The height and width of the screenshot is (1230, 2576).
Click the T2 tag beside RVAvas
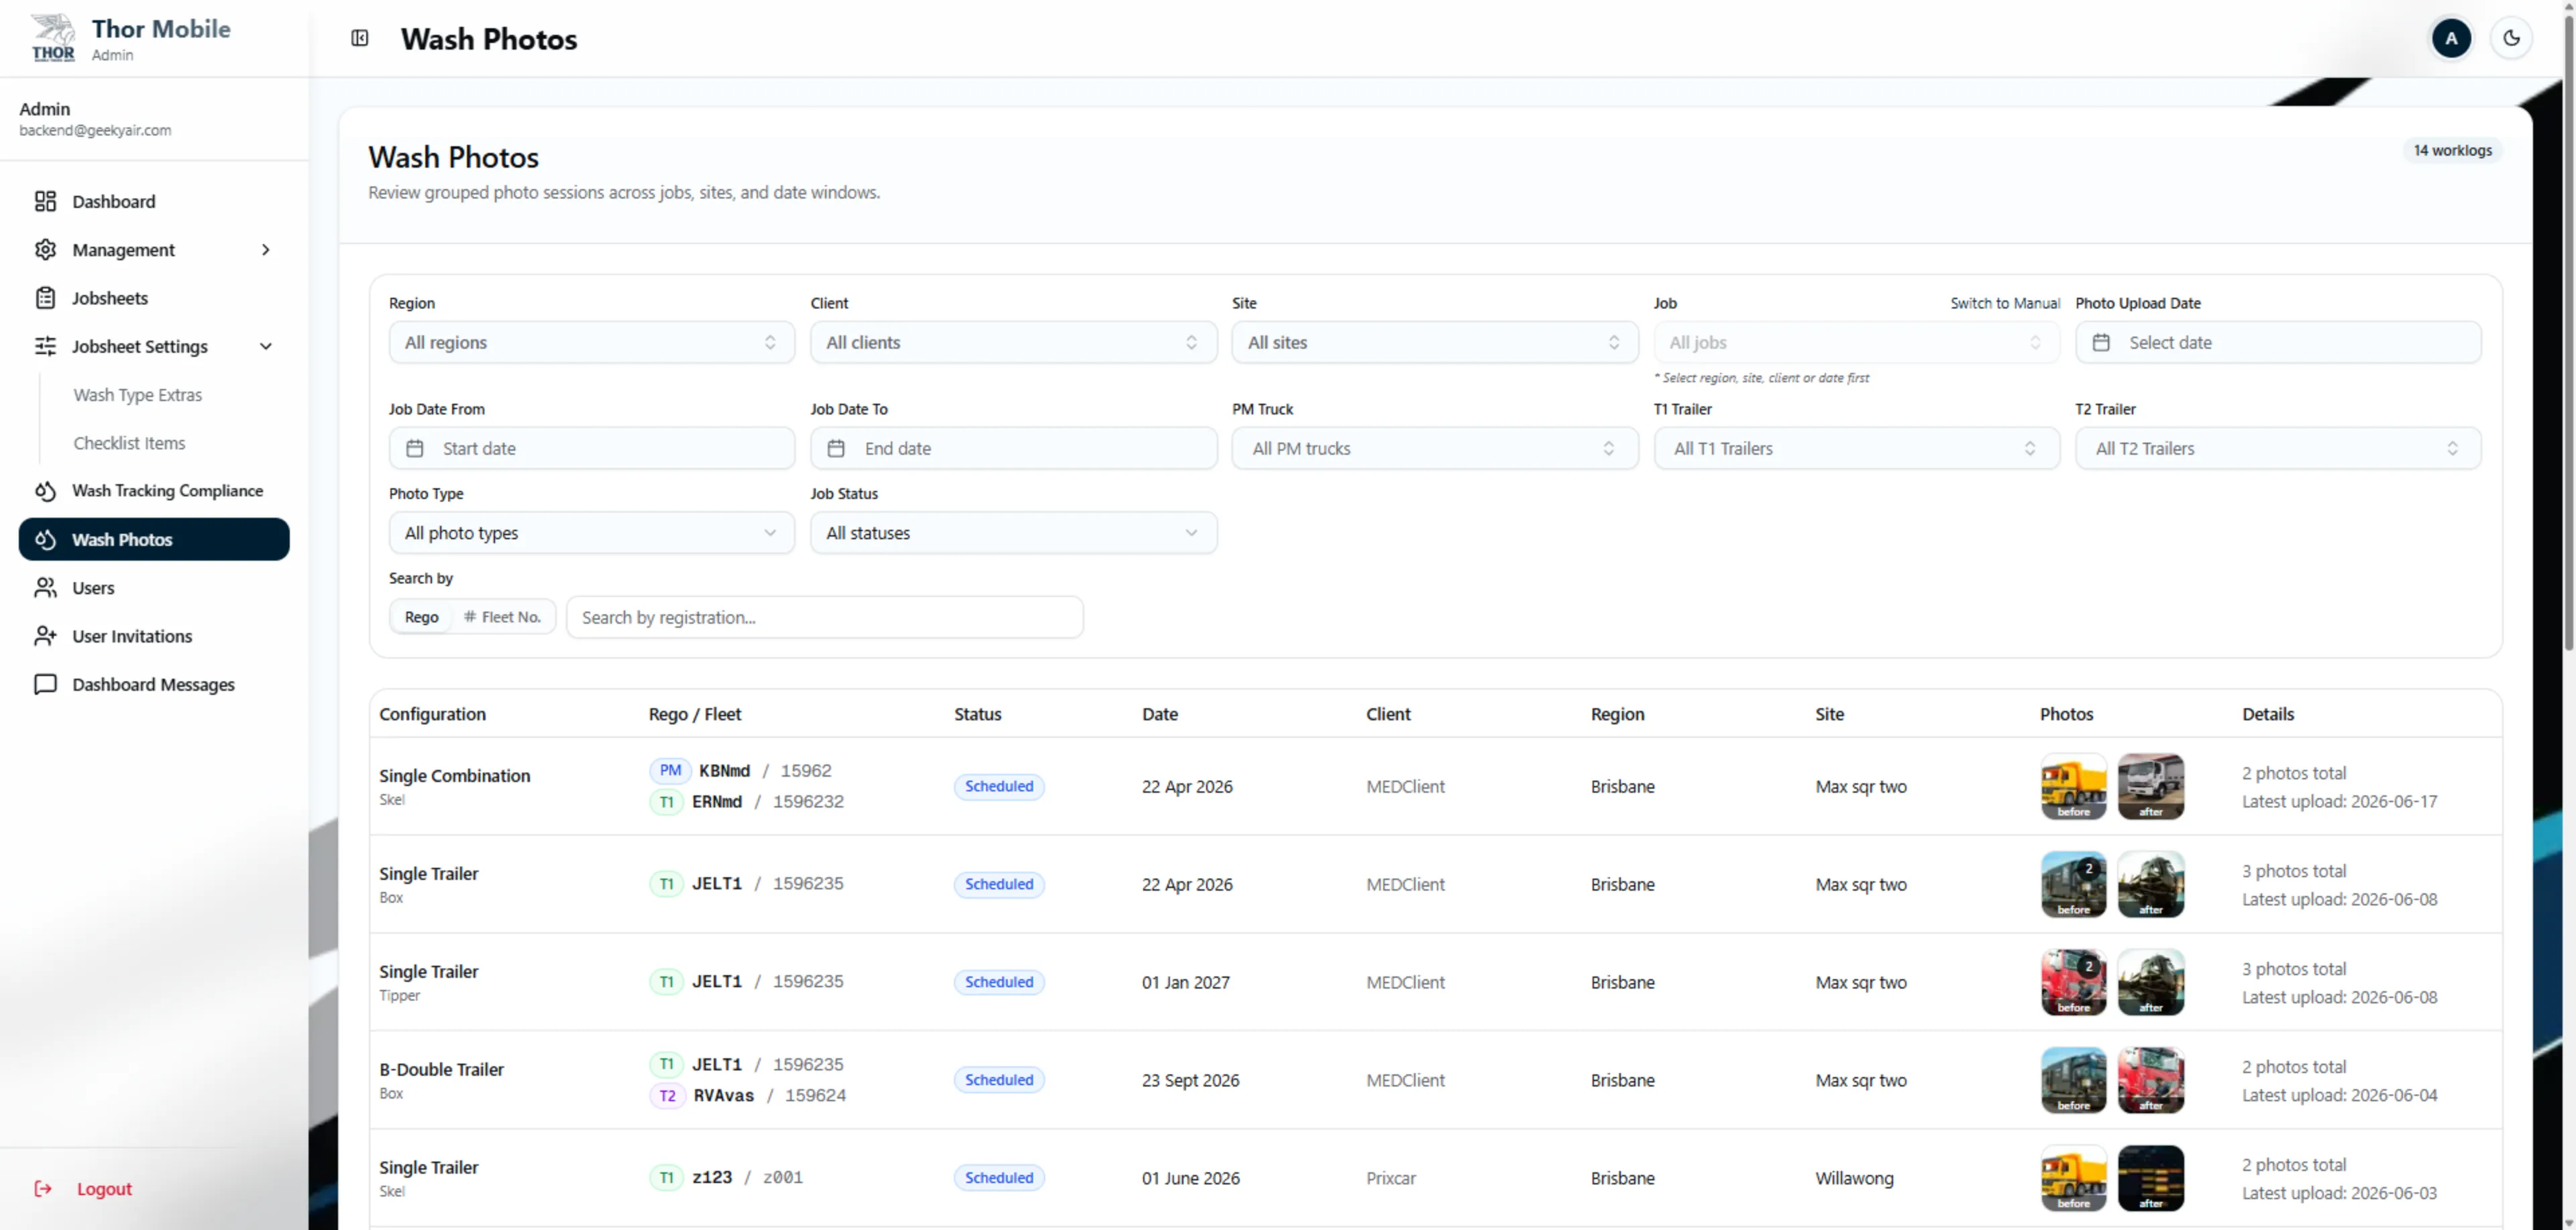(667, 1095)
